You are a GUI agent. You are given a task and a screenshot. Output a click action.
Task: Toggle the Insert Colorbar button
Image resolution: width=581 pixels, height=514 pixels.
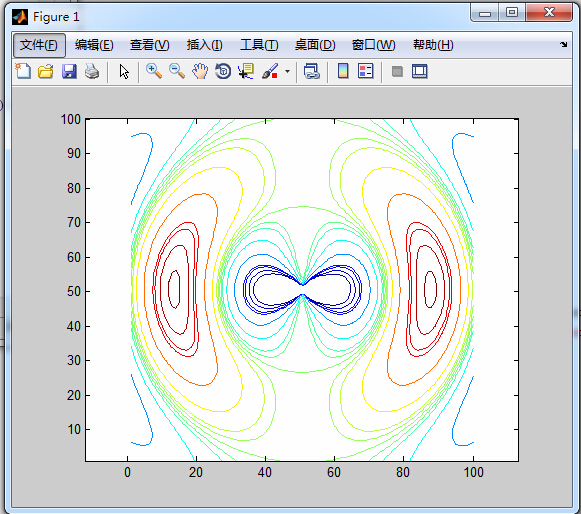(x=343, y=71)
